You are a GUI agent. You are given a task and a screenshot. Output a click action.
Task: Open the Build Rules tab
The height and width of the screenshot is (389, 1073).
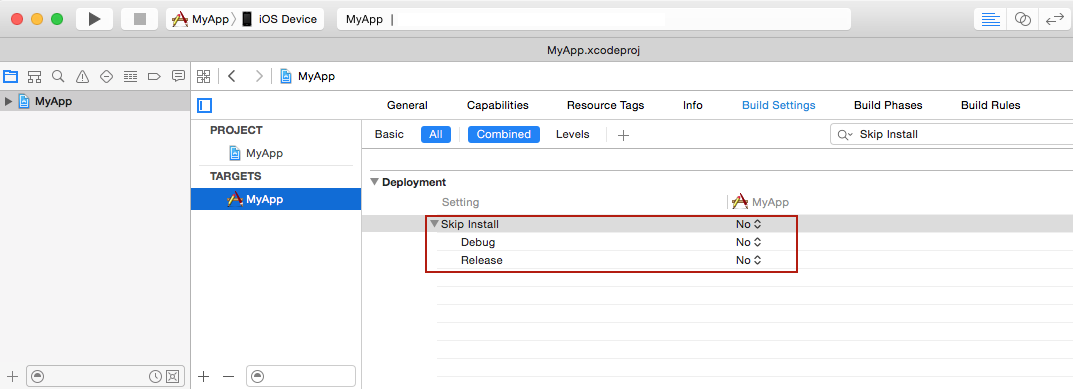tap(990, 105)
